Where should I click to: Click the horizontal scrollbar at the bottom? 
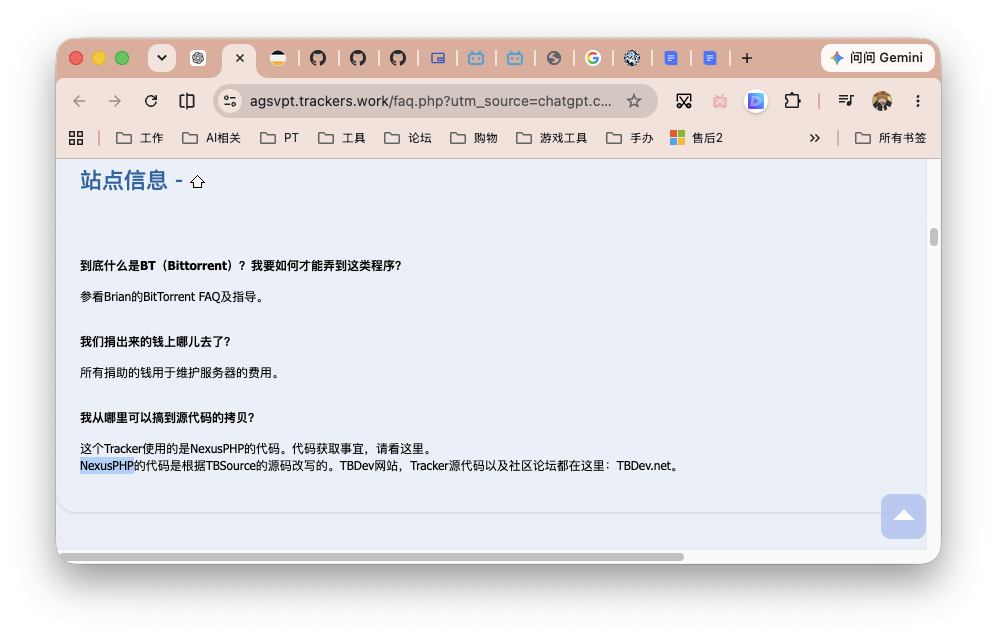tap(372, 557)
